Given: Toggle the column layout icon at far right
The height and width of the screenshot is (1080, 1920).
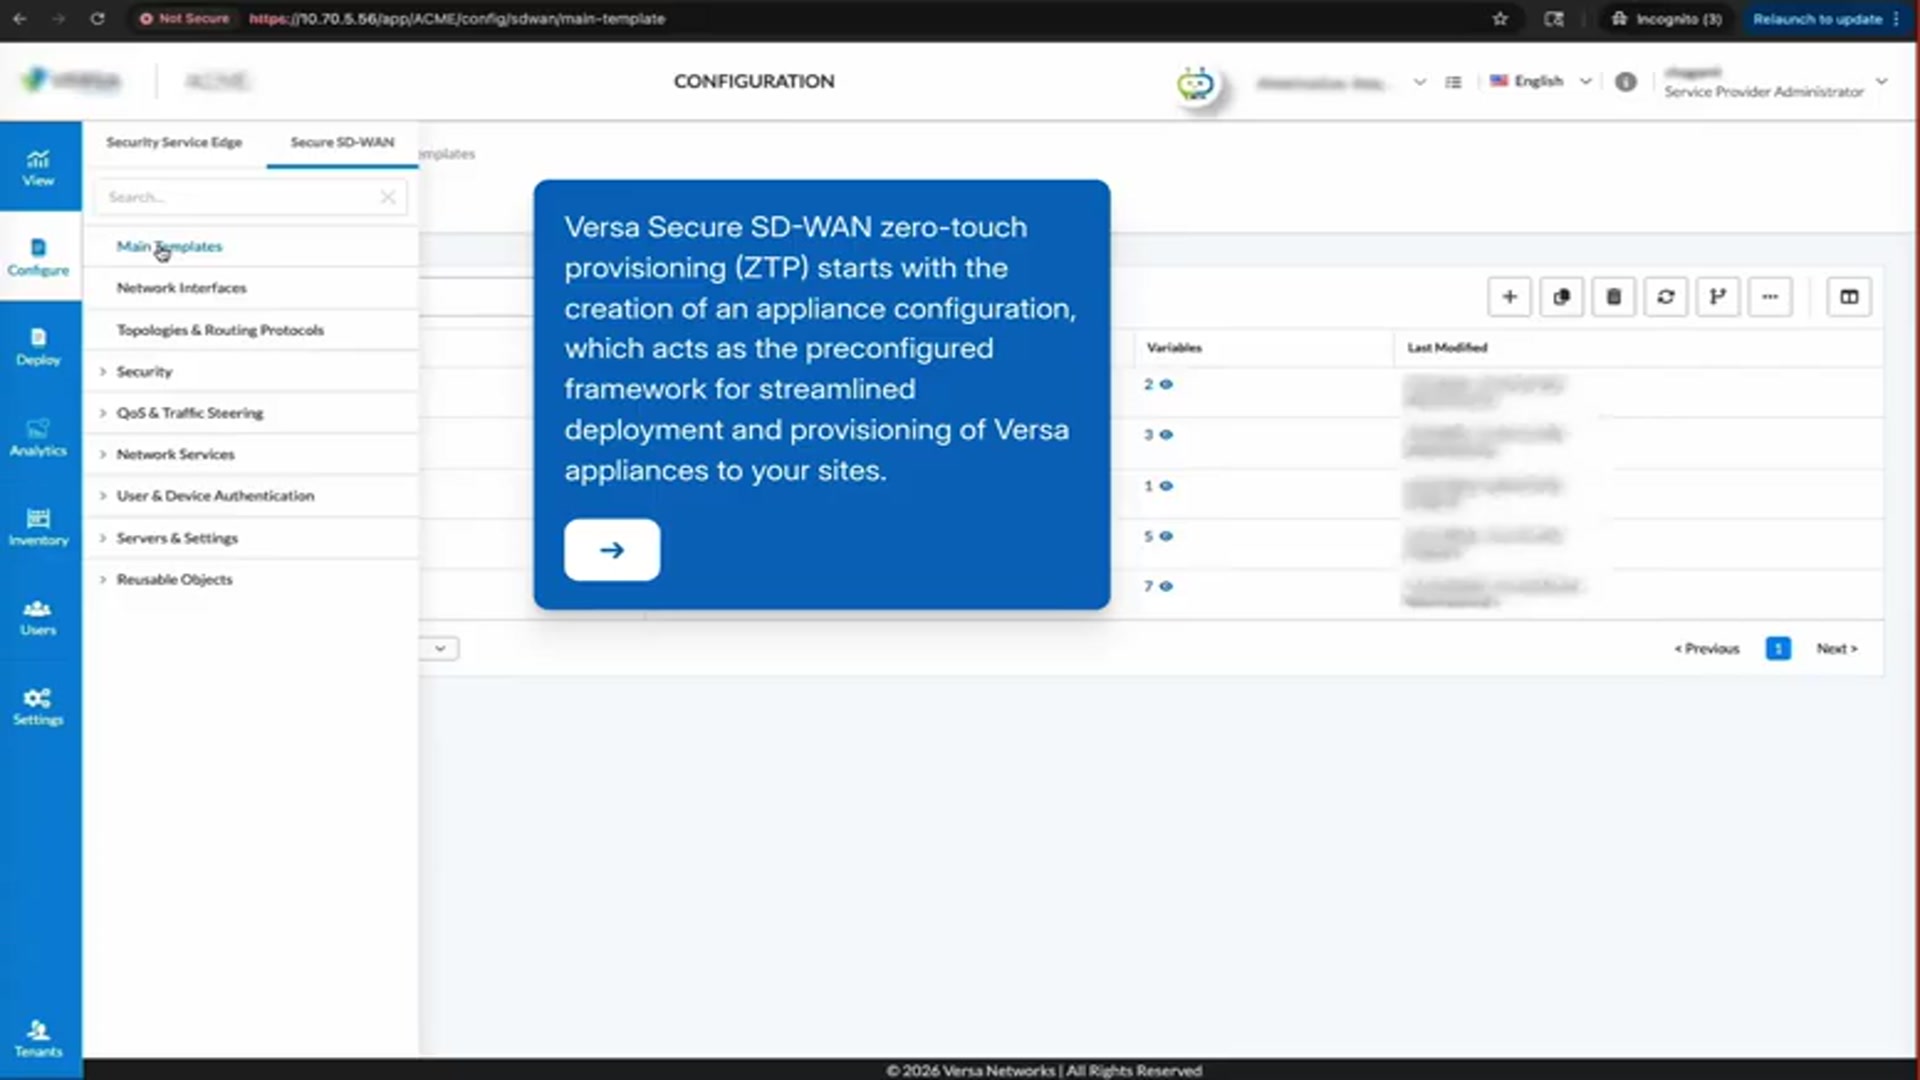Looking at the screenshot, I should pos(1848,297).
